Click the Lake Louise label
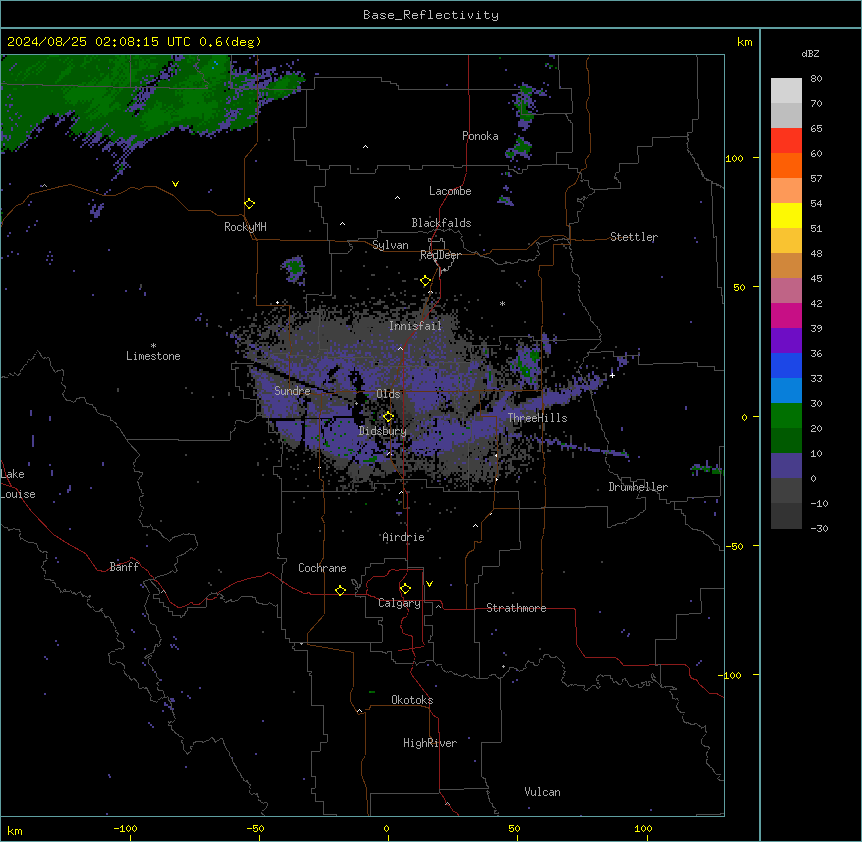This screenshot has height=842, width=862. pos(18,484)
